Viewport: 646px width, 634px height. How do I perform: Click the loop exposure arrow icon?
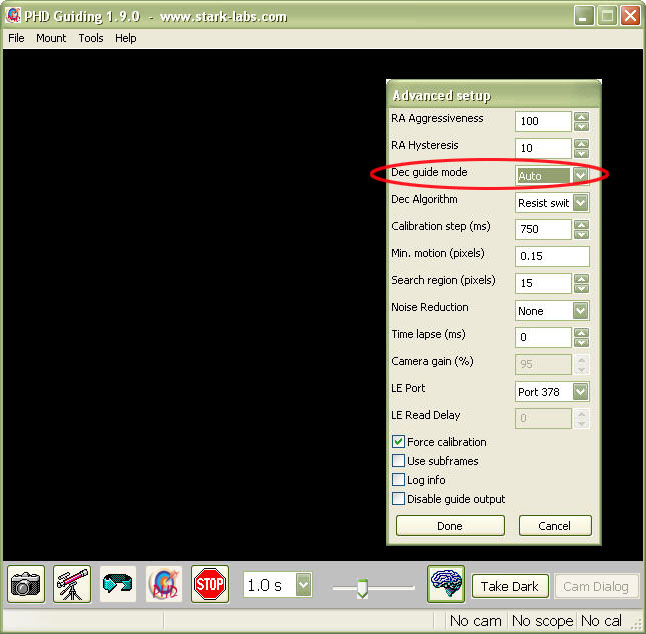click(118, 584)
